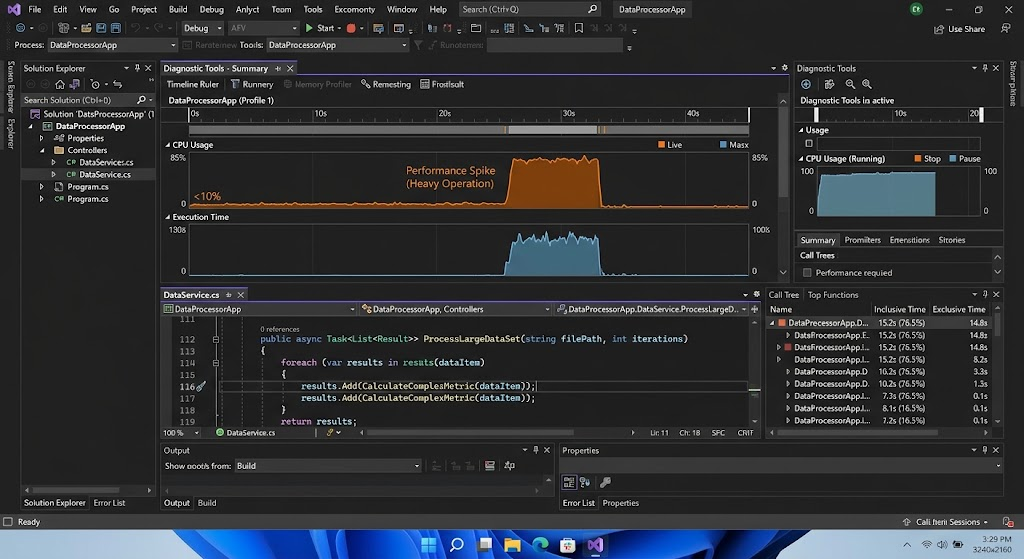
Task: Open the Project menu
Action: click(144, 9)
